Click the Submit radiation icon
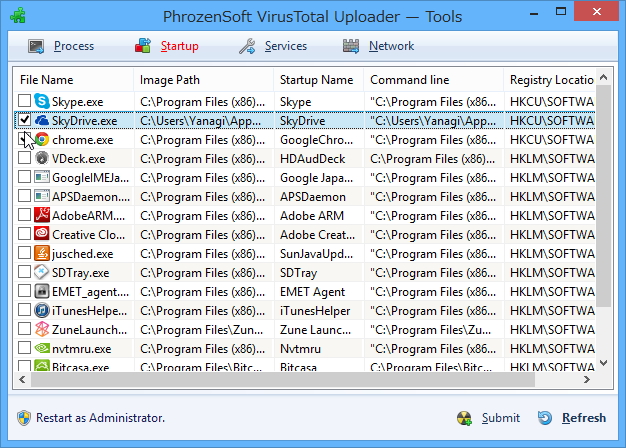The height and width of the screenshot is (448, 626). click(x=464, y=418)
